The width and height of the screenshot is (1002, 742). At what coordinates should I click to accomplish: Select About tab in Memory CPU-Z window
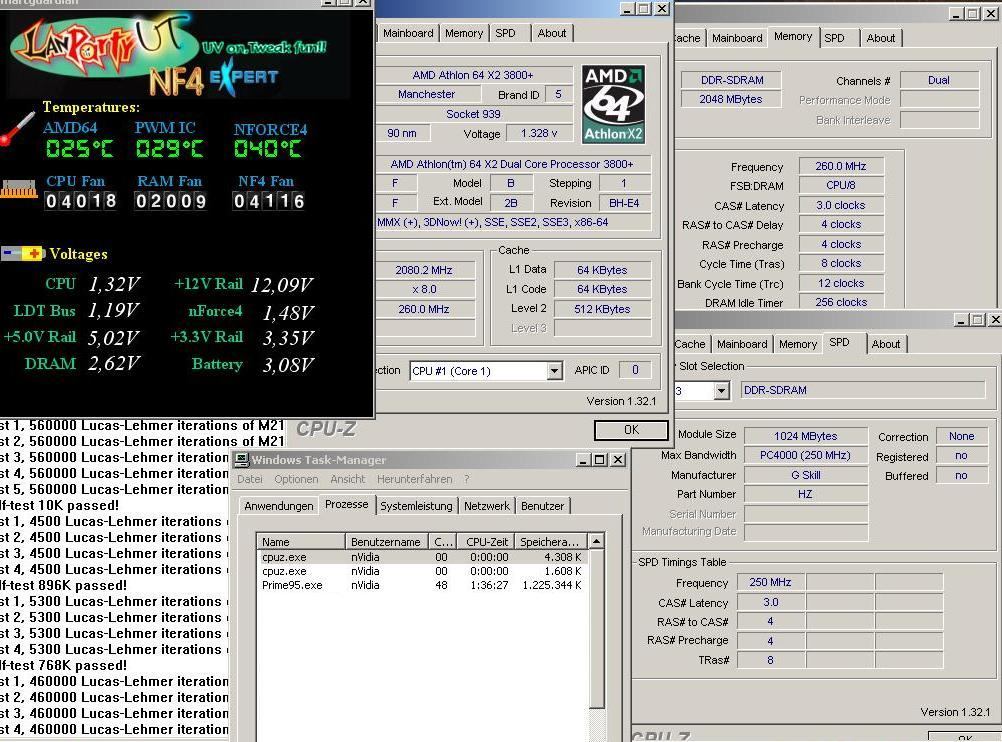881,38
